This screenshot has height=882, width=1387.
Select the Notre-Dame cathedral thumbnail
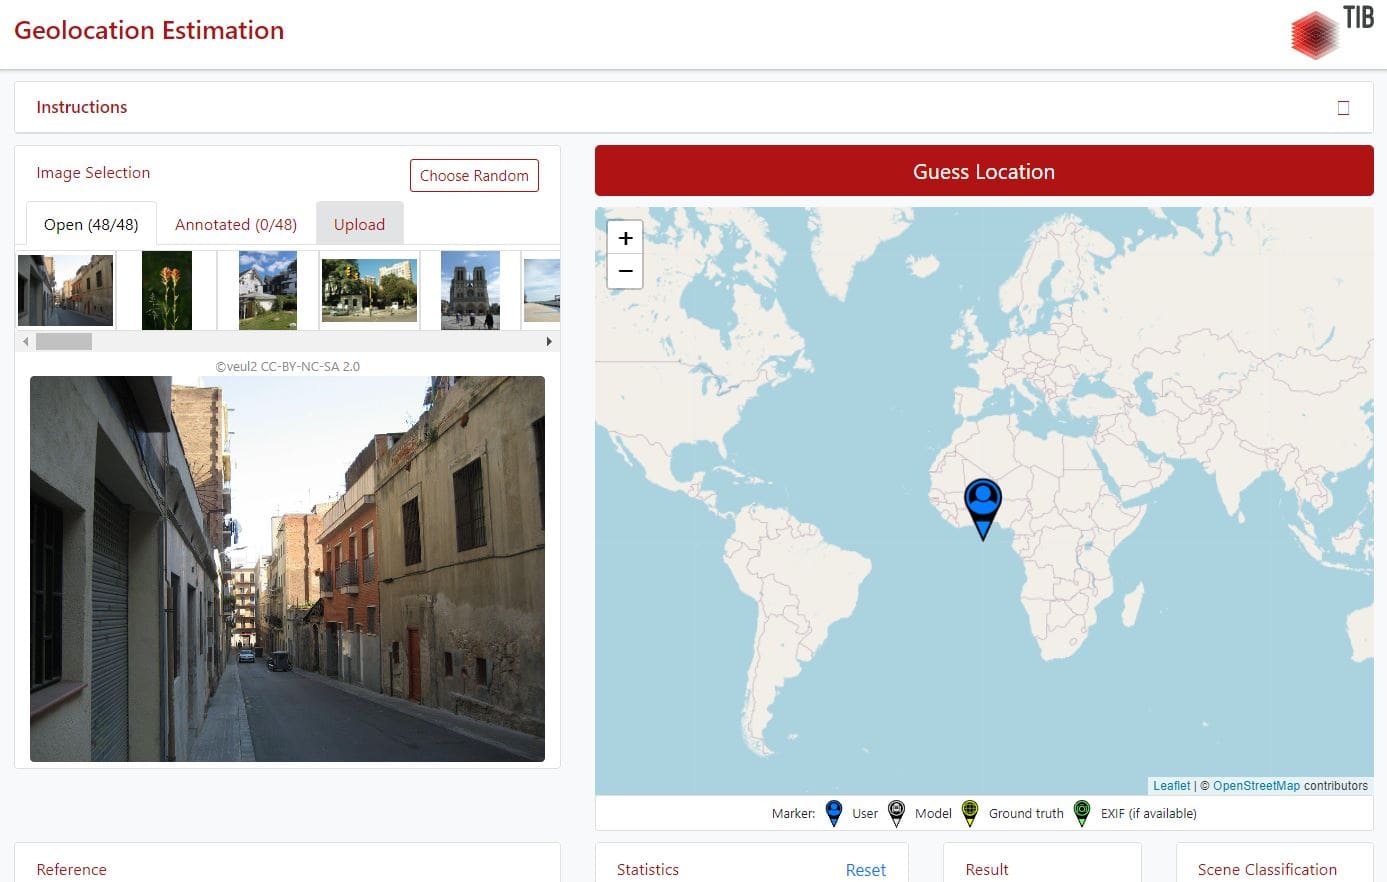click(x=470, y=290)
